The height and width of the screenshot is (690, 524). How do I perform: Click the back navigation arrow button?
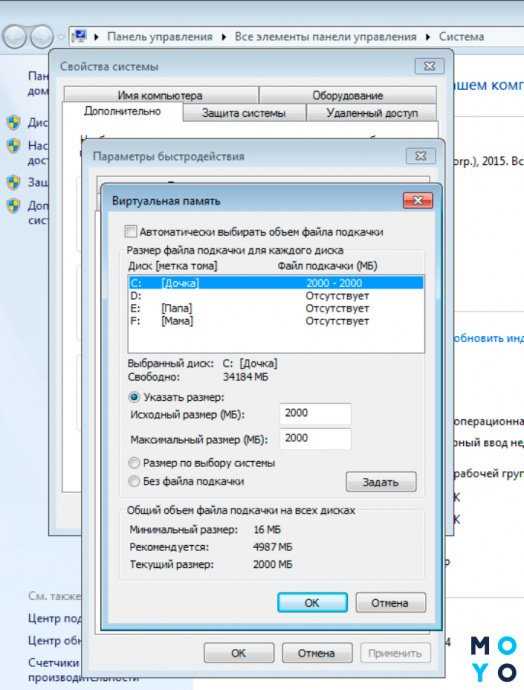coord(15,36)
